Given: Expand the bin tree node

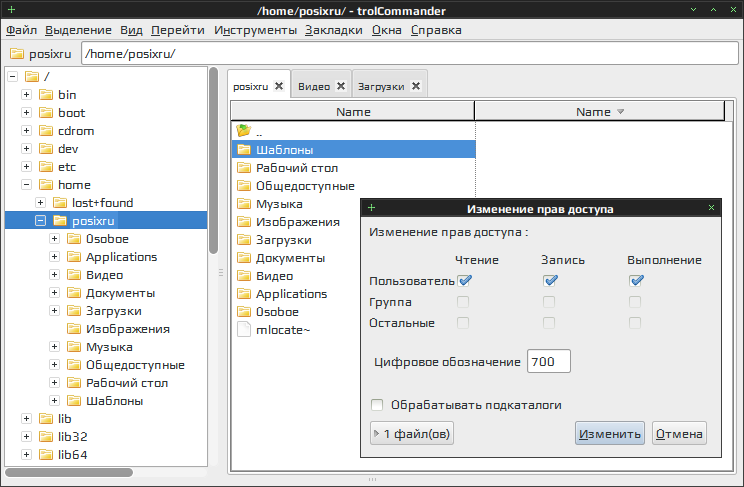Looking at the screenshot, I should coord(27,94).
